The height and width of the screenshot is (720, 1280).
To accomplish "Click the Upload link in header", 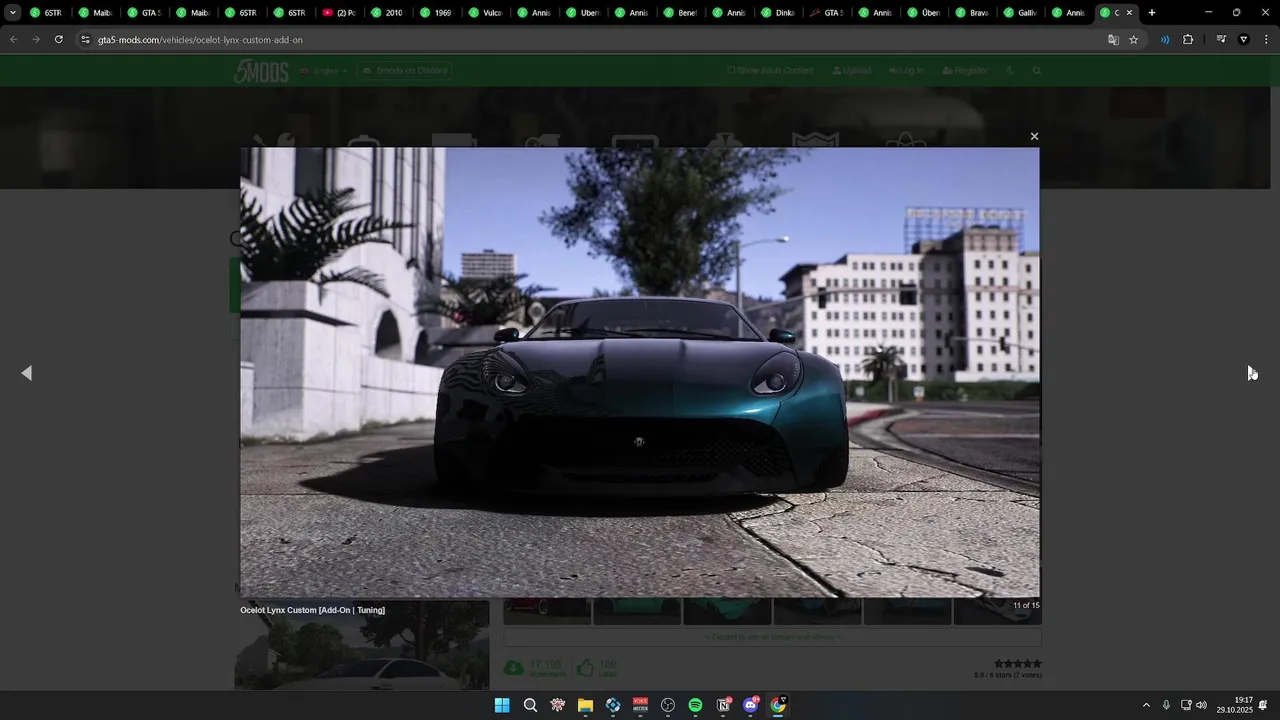I will [851, 71].
